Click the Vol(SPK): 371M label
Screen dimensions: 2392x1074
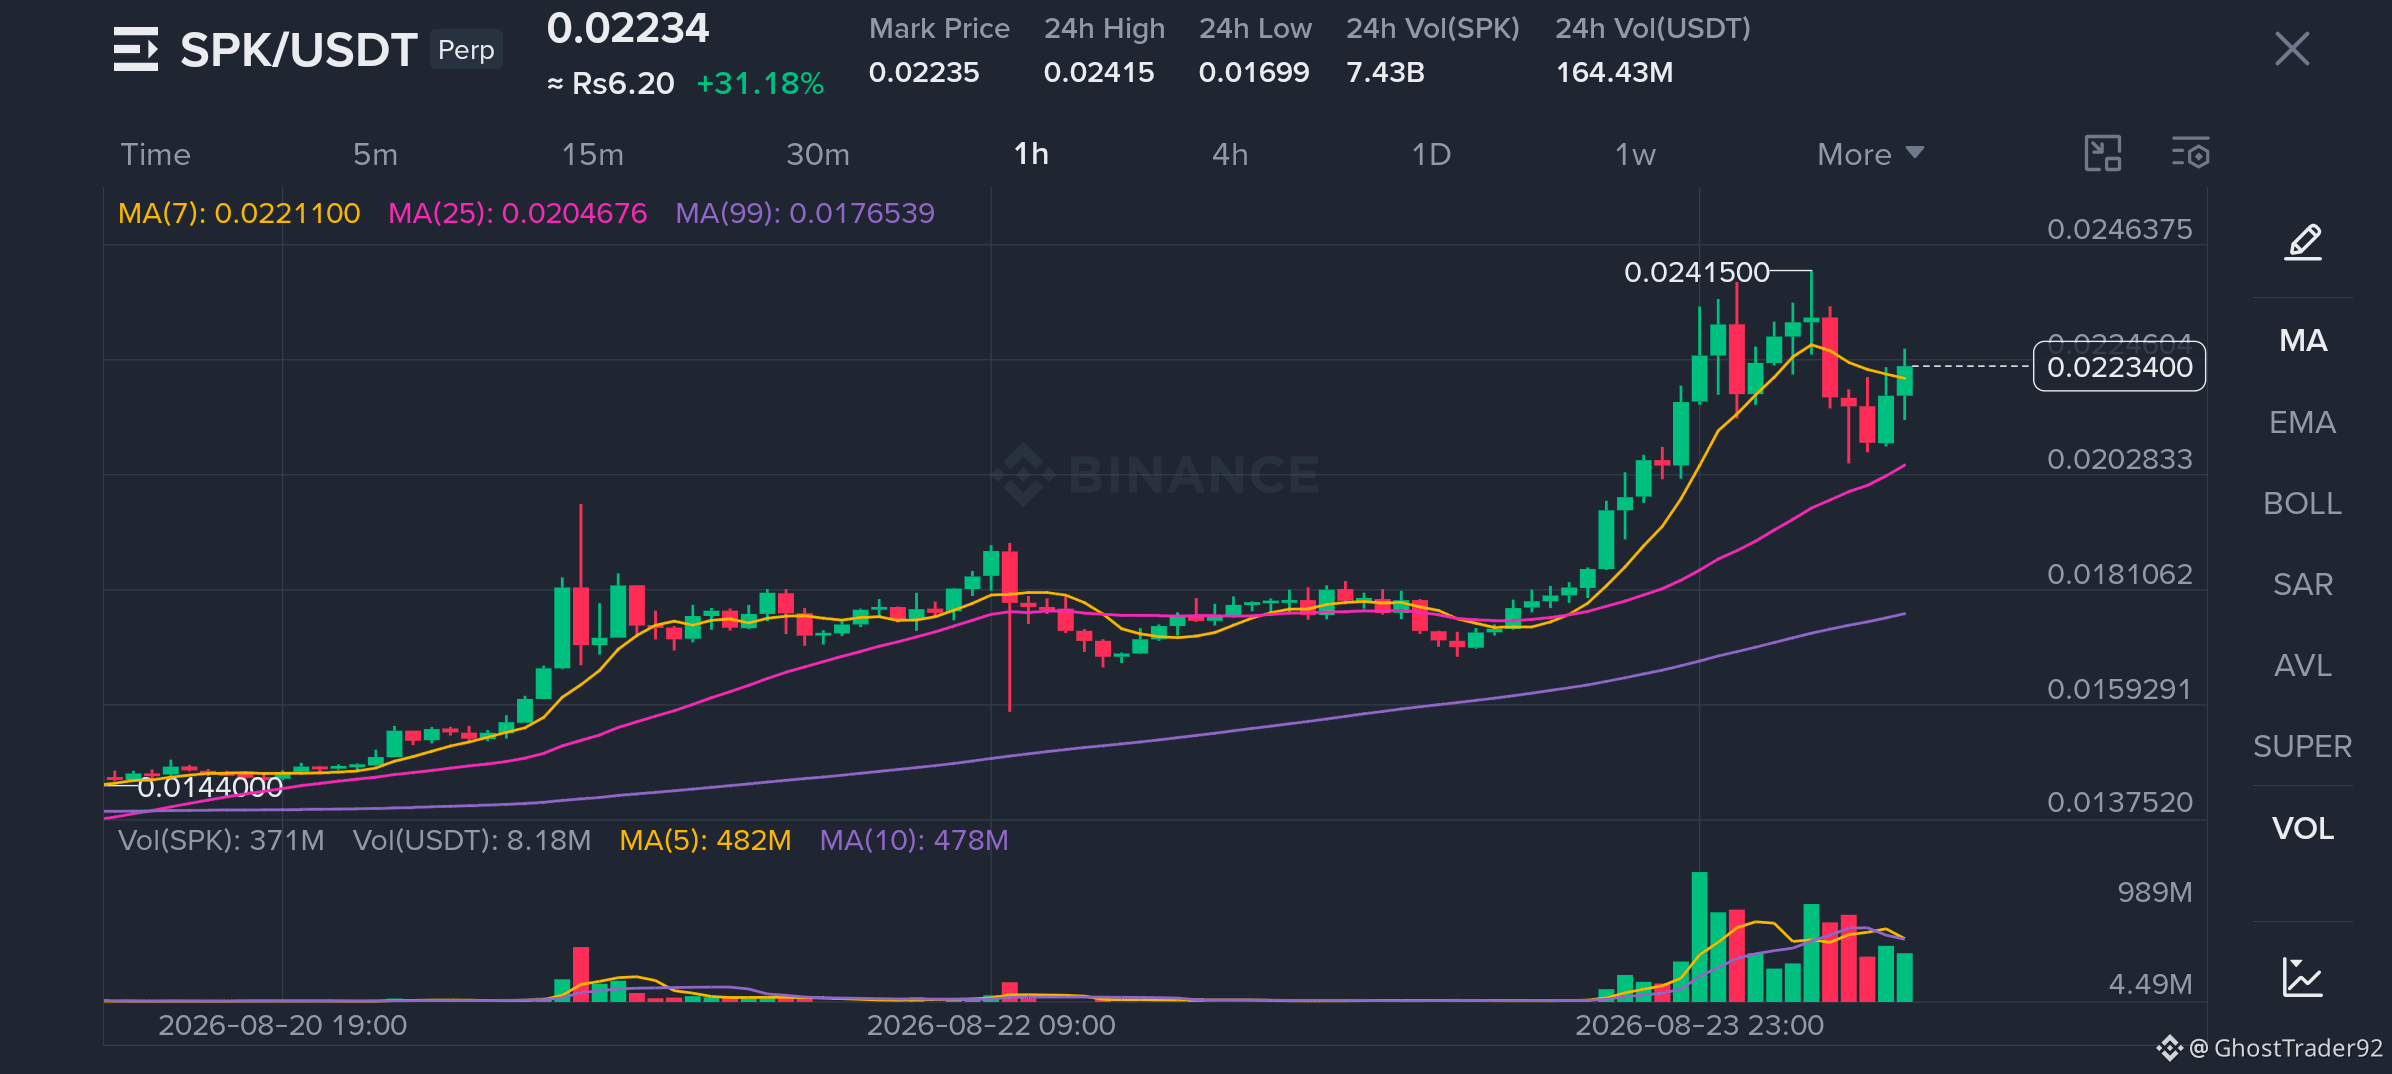(x=221, y=840)
